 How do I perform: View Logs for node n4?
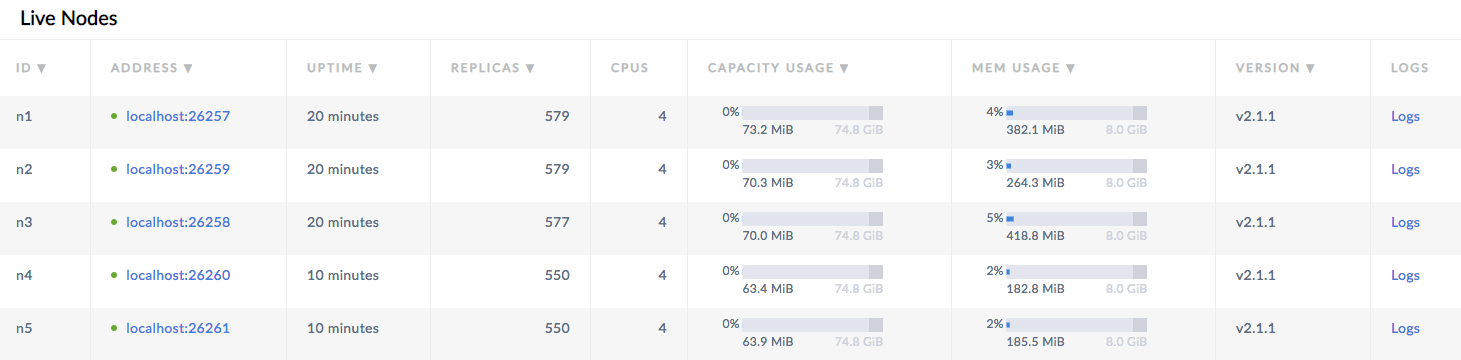click(x=1405, y=275)
